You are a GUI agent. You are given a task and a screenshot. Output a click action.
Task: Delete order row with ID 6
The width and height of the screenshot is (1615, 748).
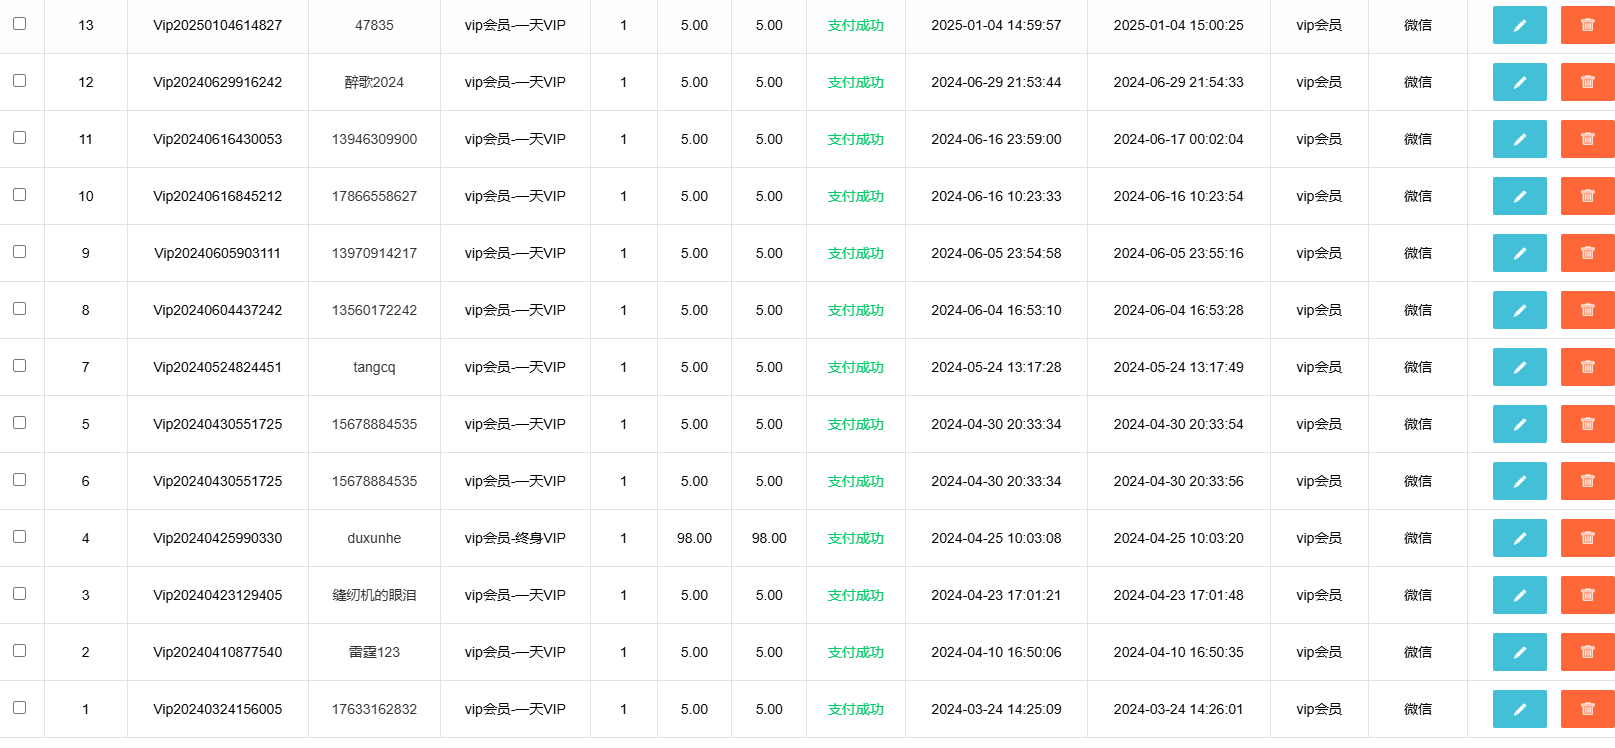1587,481
